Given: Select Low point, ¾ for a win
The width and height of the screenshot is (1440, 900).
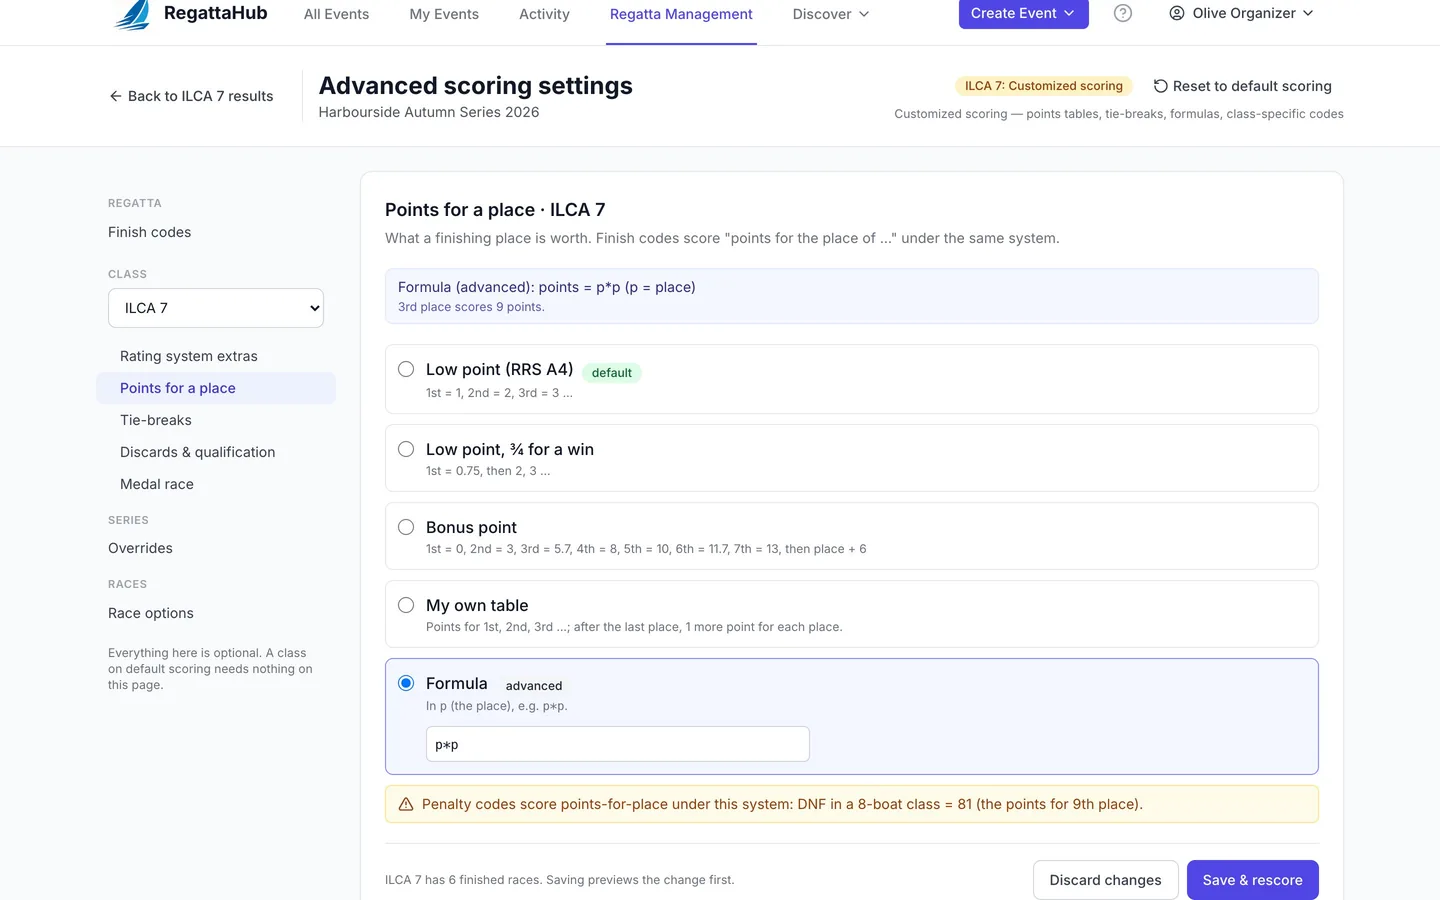Looking at the screenshot, I should coord(406,449).
